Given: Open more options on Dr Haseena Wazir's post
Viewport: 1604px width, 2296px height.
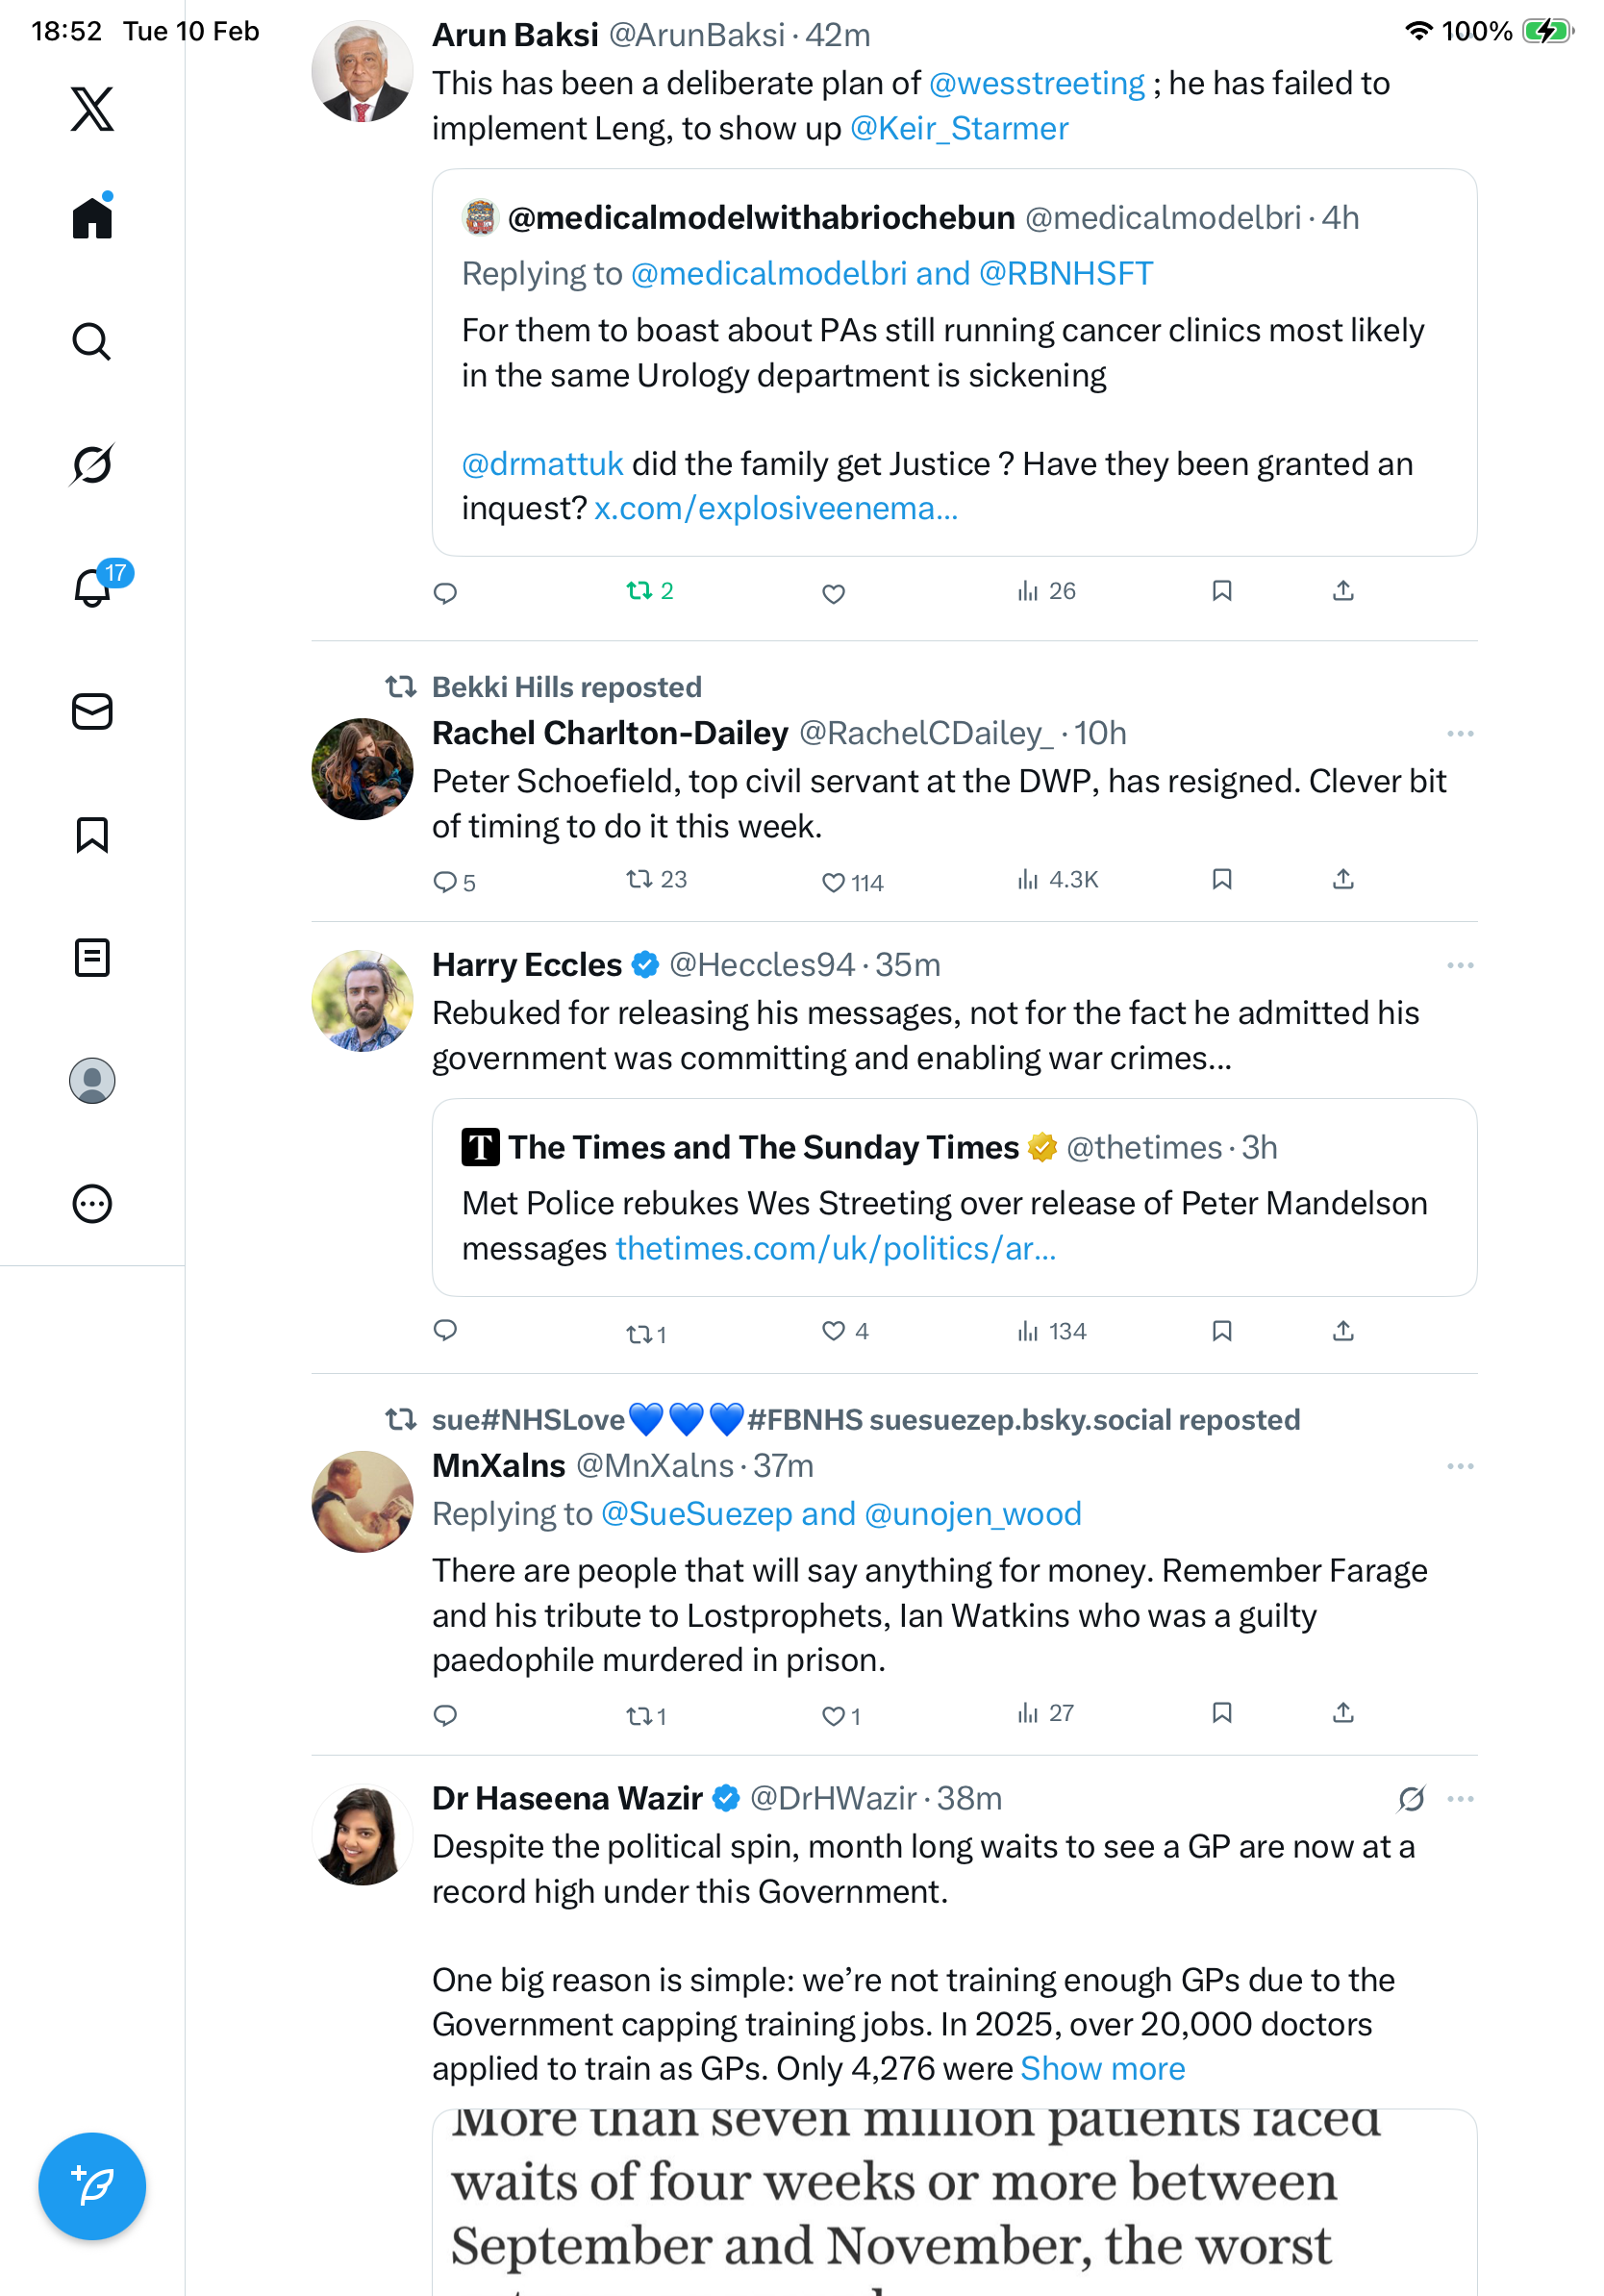Looking at the screenshot, I should (x=1460, y=1799).
